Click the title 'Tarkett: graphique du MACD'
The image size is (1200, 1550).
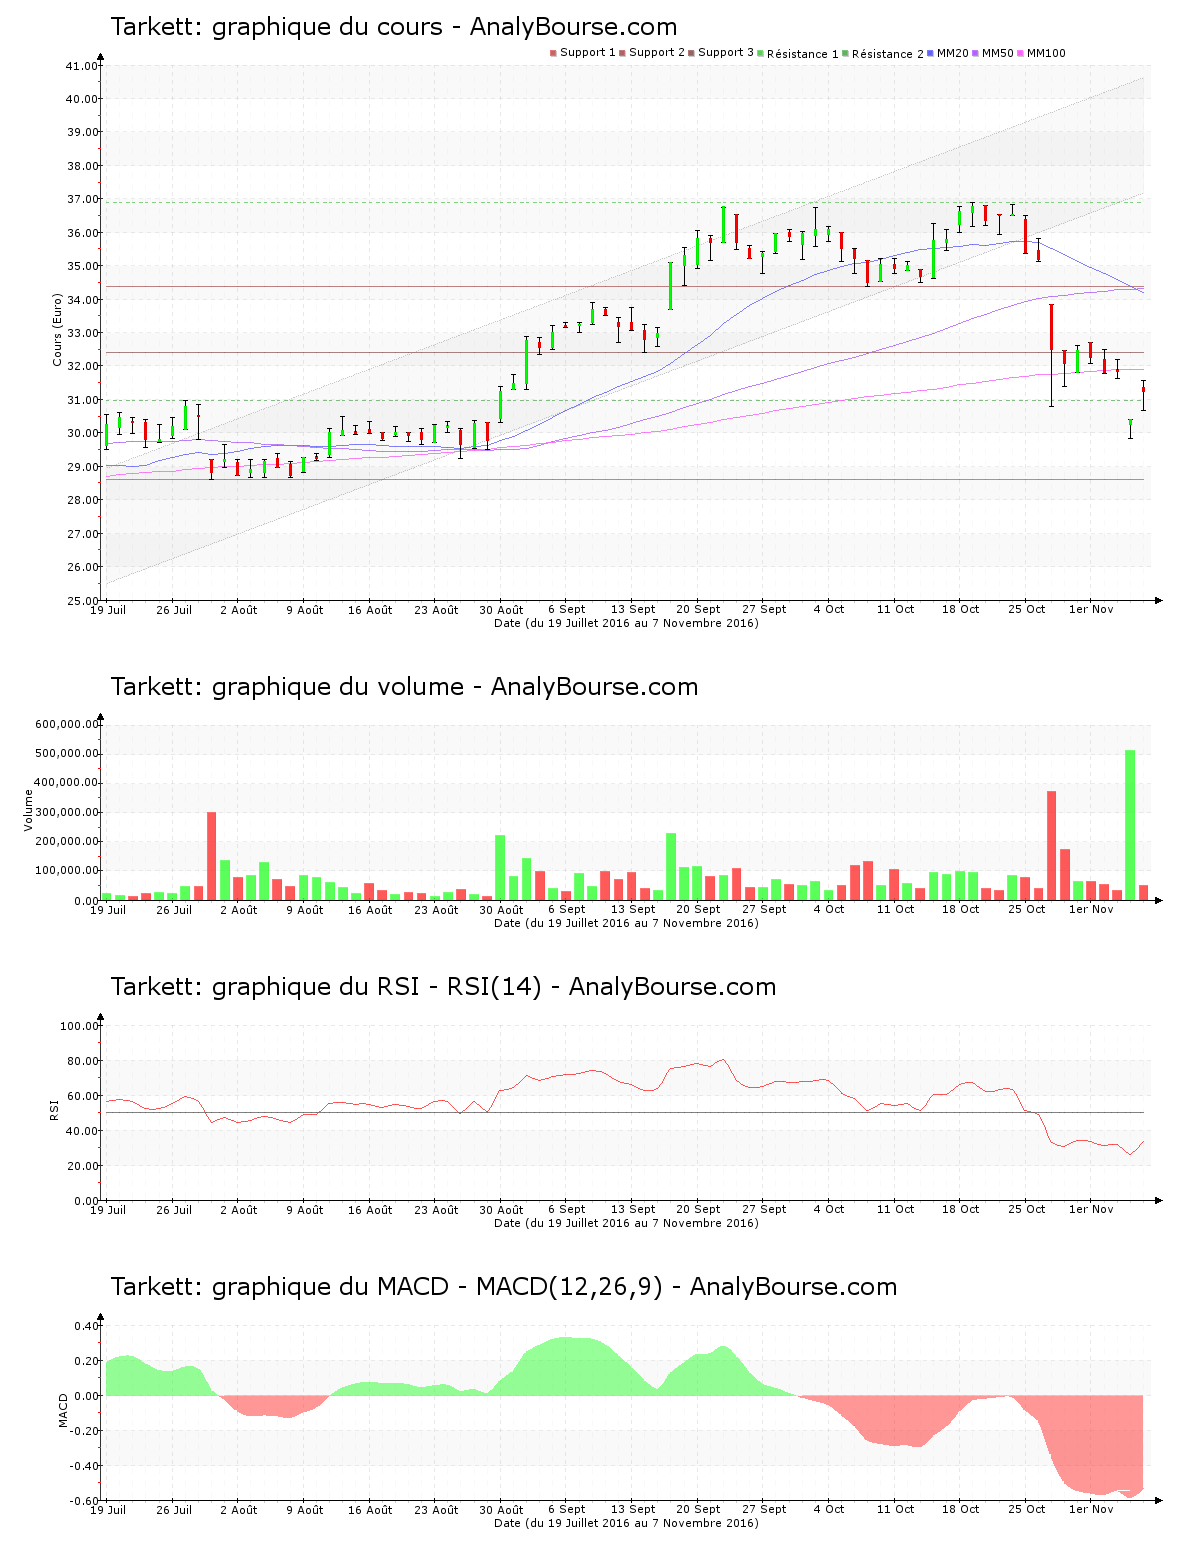(x=279, y=1287)
